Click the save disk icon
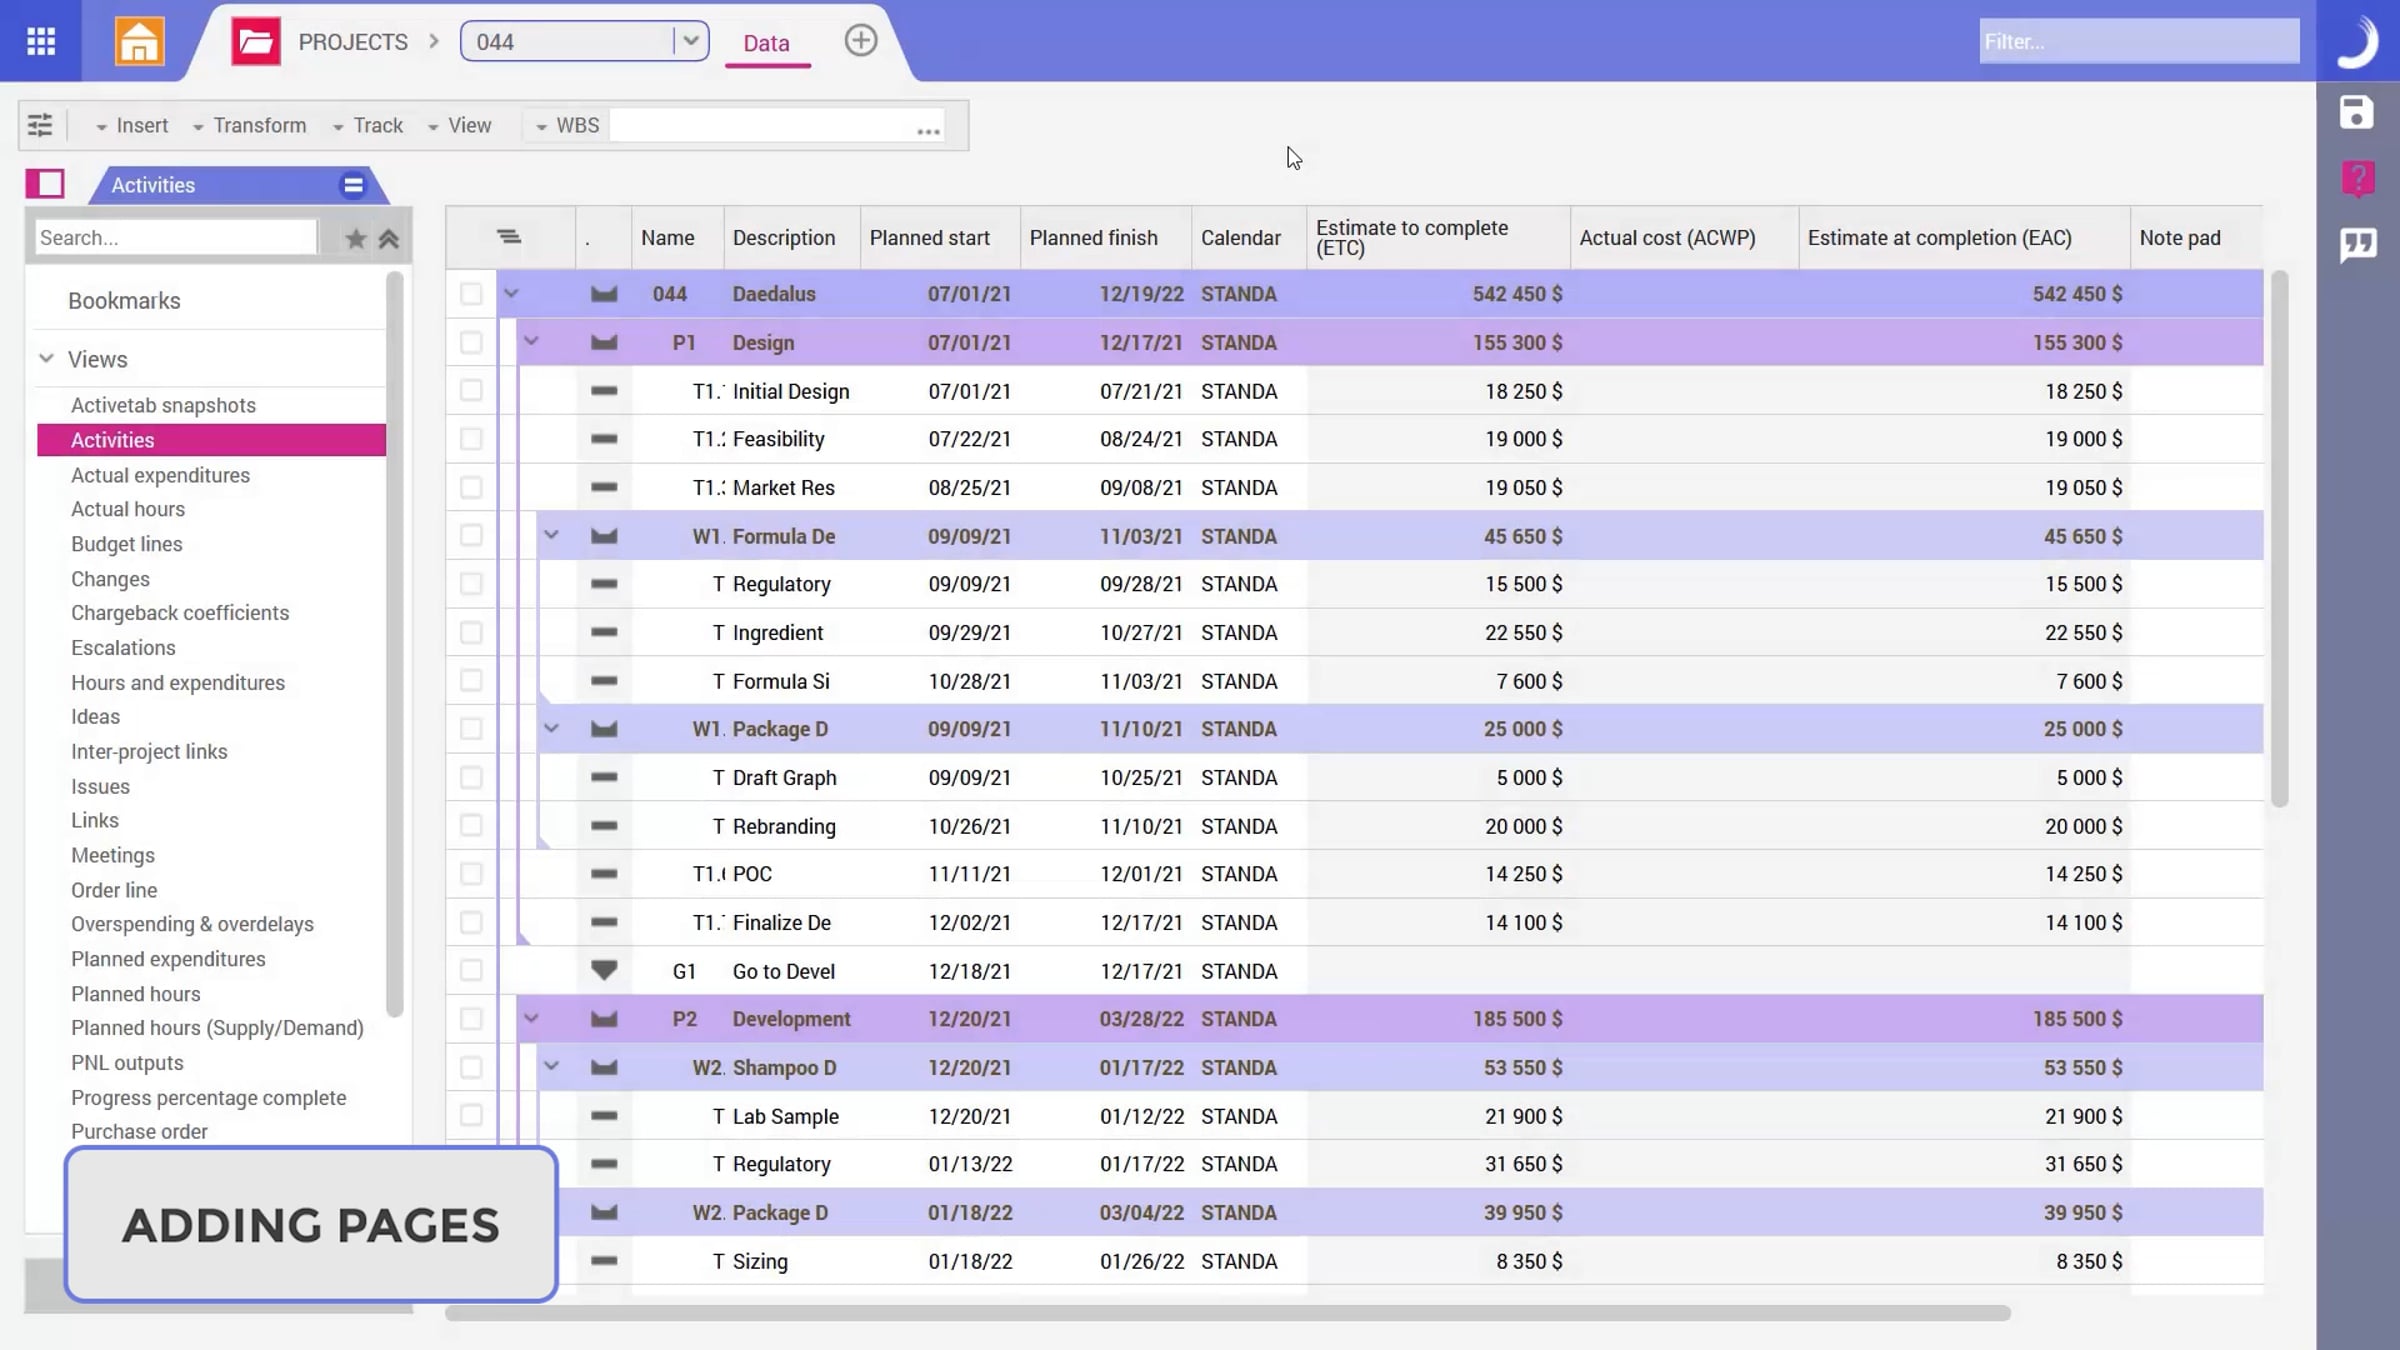The height and width of the screenshot is (1350, 2400). pyautogui.click(x=2356, y=112)
